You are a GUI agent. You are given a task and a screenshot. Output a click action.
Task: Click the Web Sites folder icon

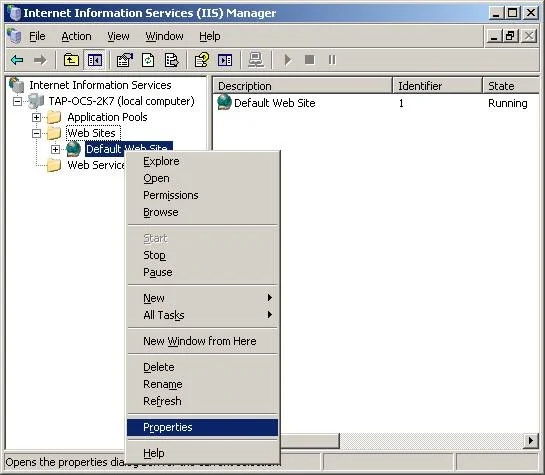coord(54,133)
